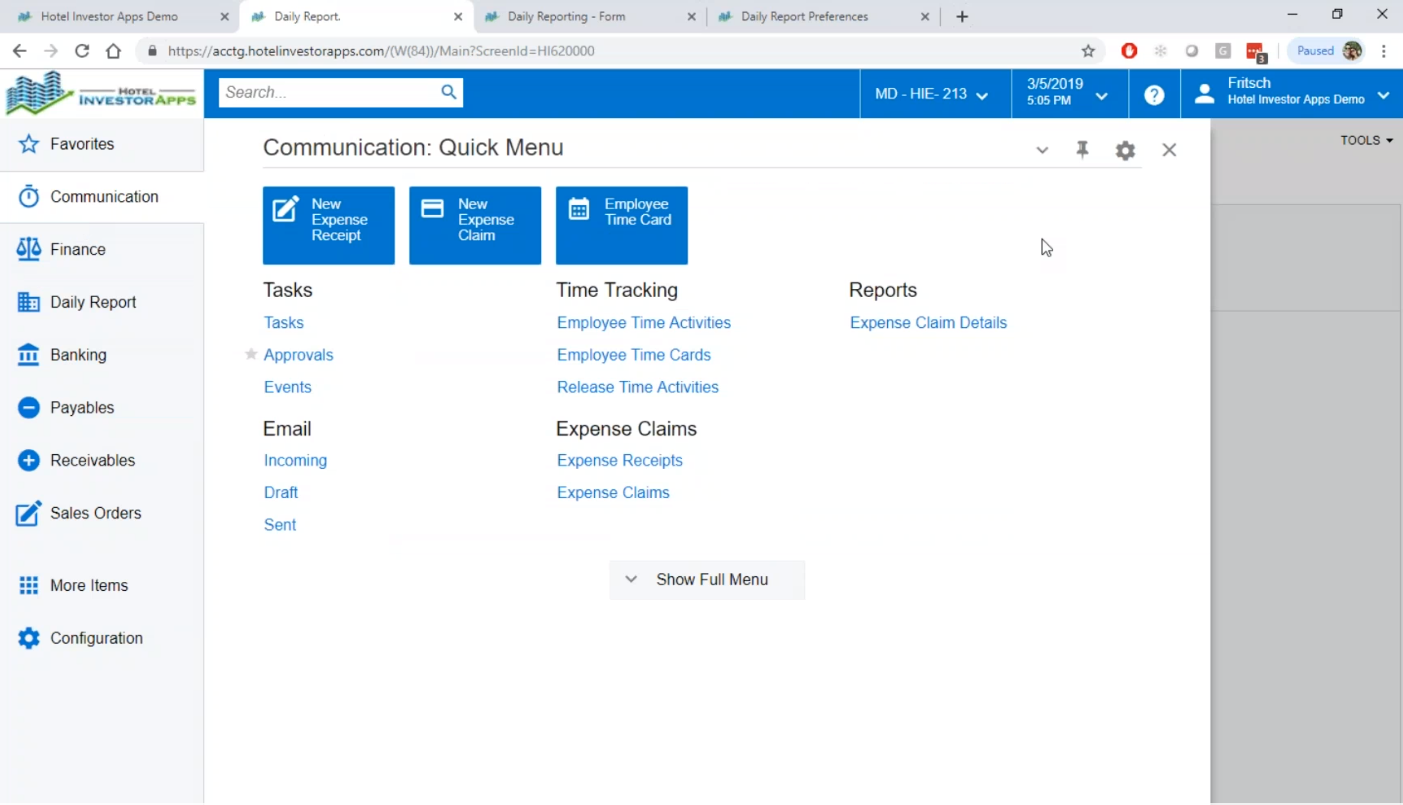Open More Items grid icon
The height and width of the screenshot is (805, 1403).
(29, 586)
